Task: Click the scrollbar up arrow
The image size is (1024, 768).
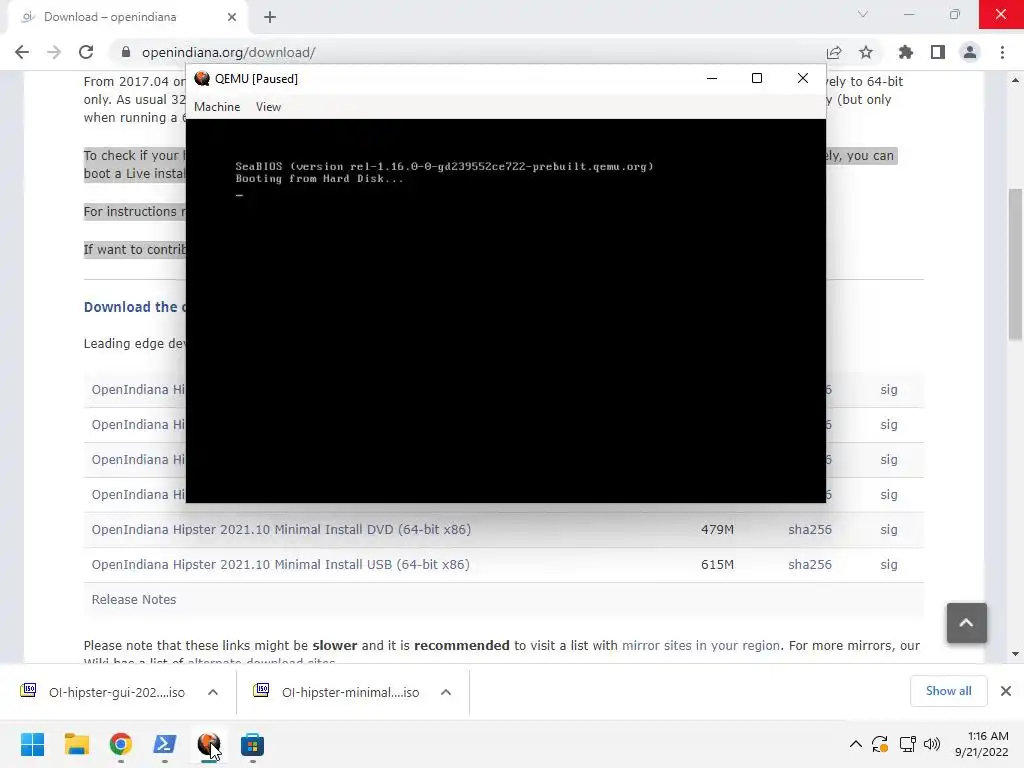Action: point(1016,80)
